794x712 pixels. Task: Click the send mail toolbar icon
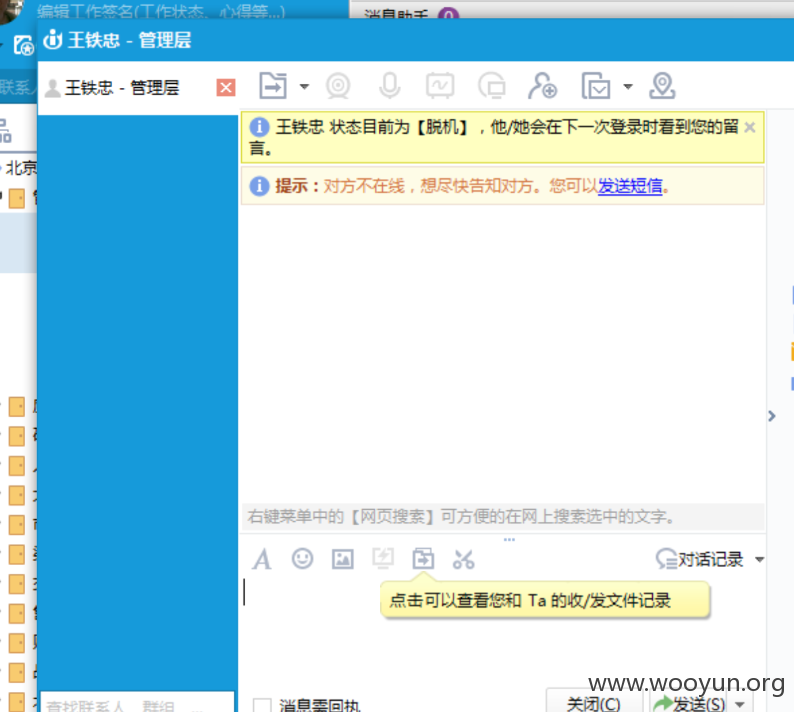(596, 86)
